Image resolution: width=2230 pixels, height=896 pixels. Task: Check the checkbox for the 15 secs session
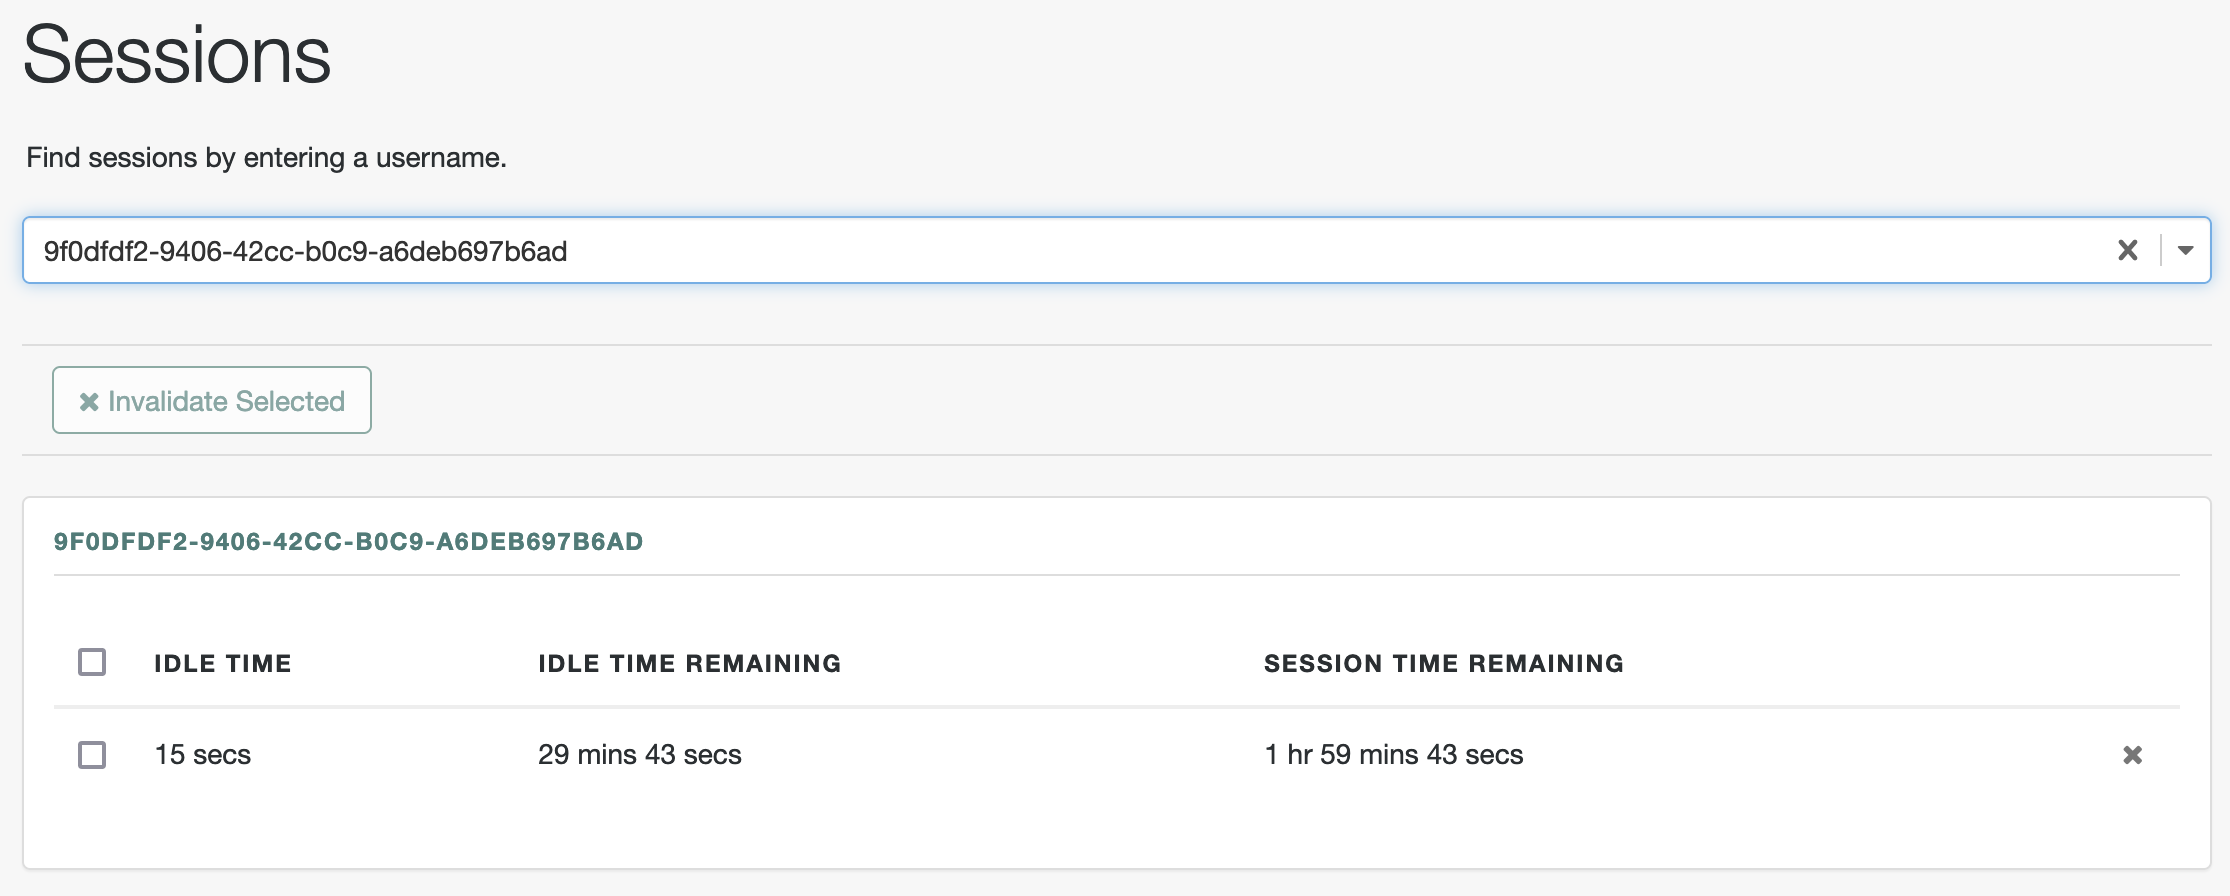pyautogui.click(x=93, y=755)
